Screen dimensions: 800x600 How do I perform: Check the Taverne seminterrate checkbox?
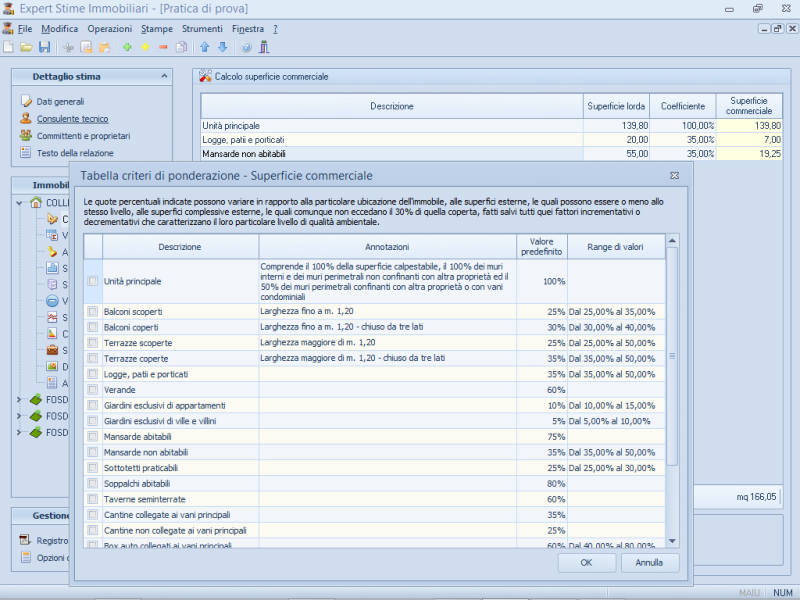click(x=92, y=499)
